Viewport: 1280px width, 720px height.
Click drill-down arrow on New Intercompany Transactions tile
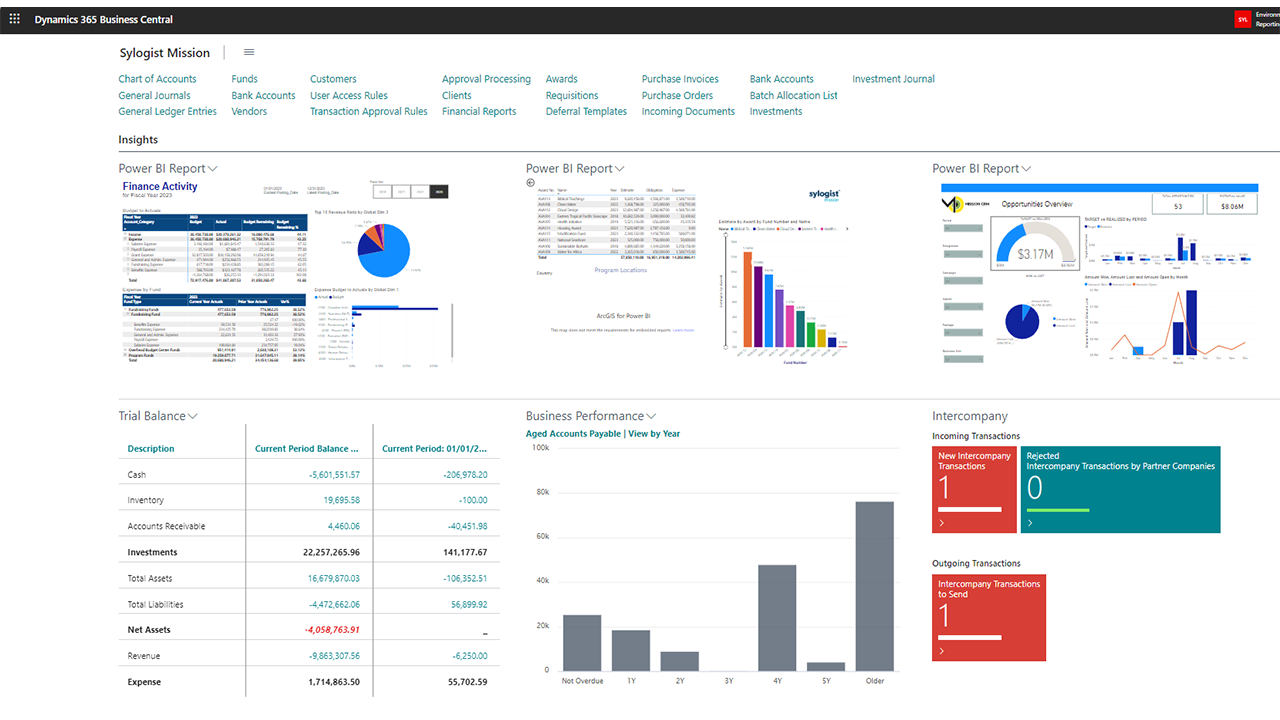(x=940, y=523)
